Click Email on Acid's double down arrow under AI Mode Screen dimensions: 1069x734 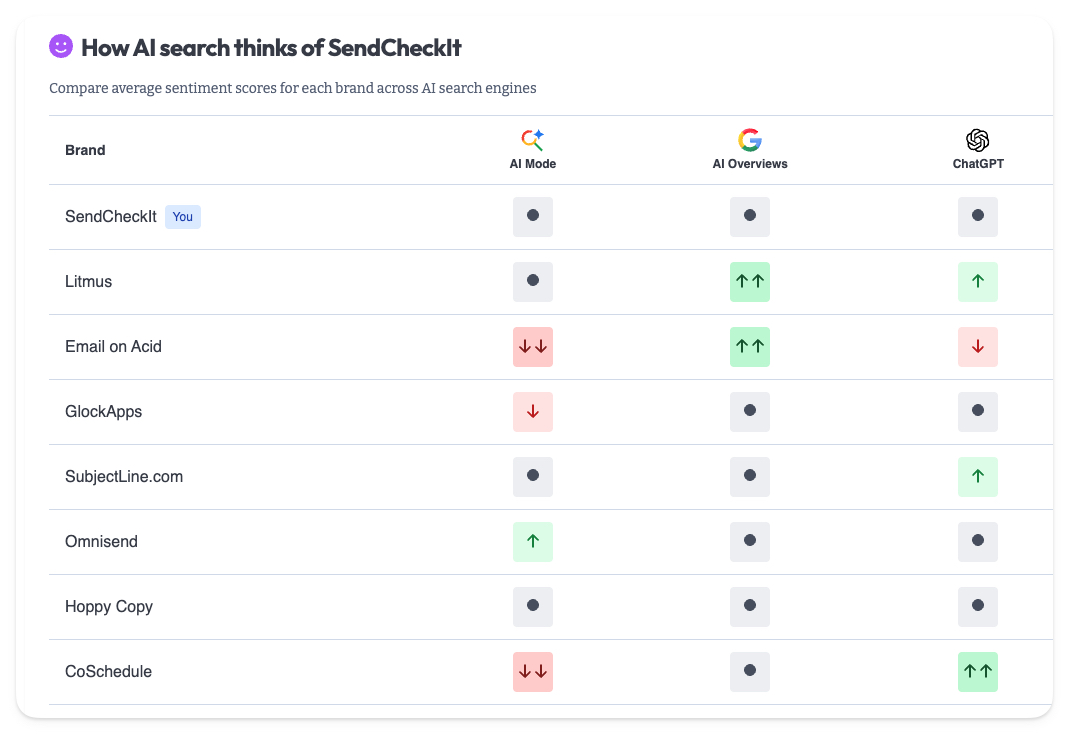[x=532, y=346]
